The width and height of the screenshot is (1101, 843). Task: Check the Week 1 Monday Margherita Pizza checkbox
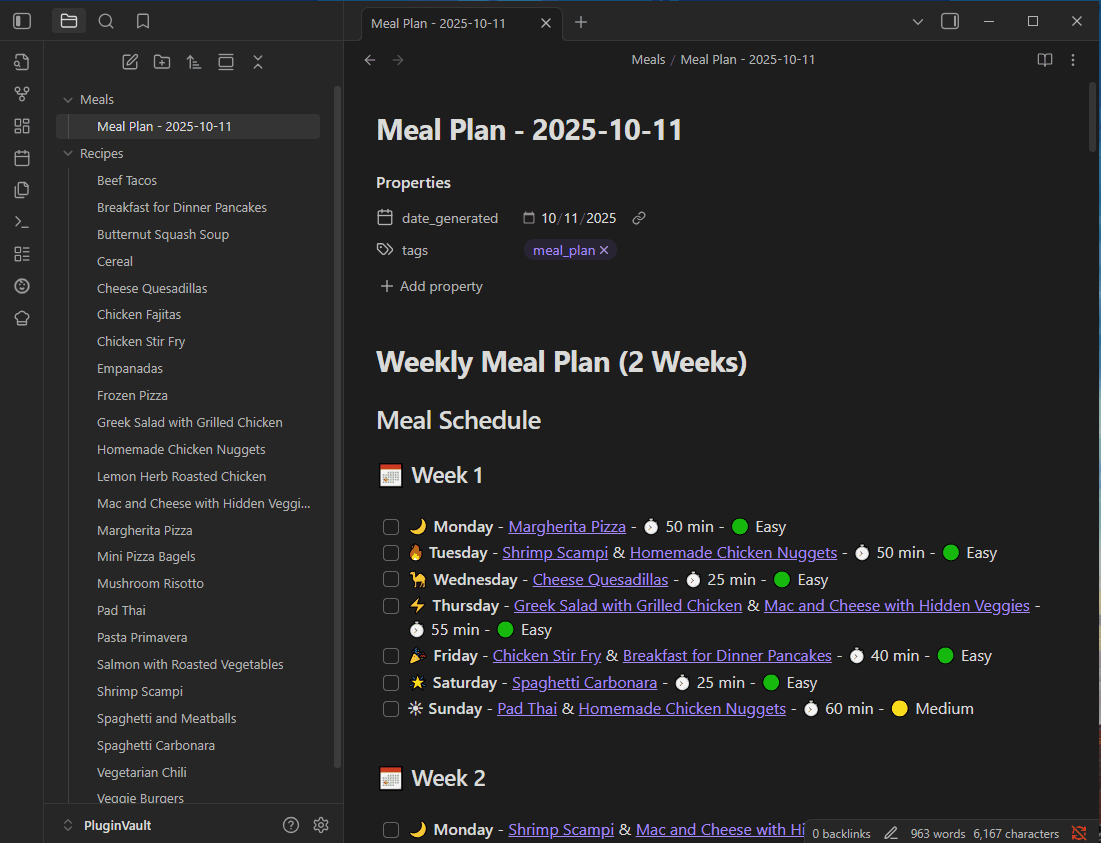391,527
